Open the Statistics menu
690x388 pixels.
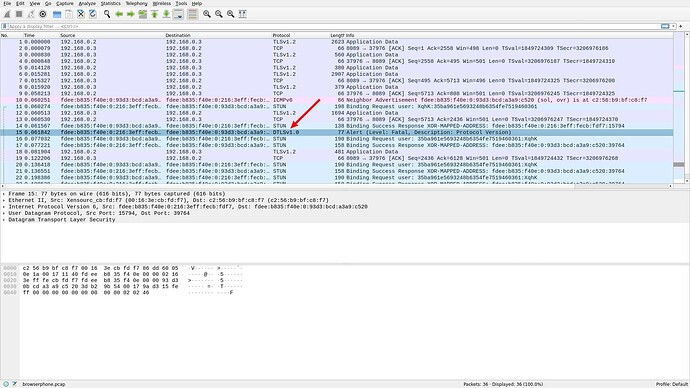pyautogui.click(x=110, y=4)
